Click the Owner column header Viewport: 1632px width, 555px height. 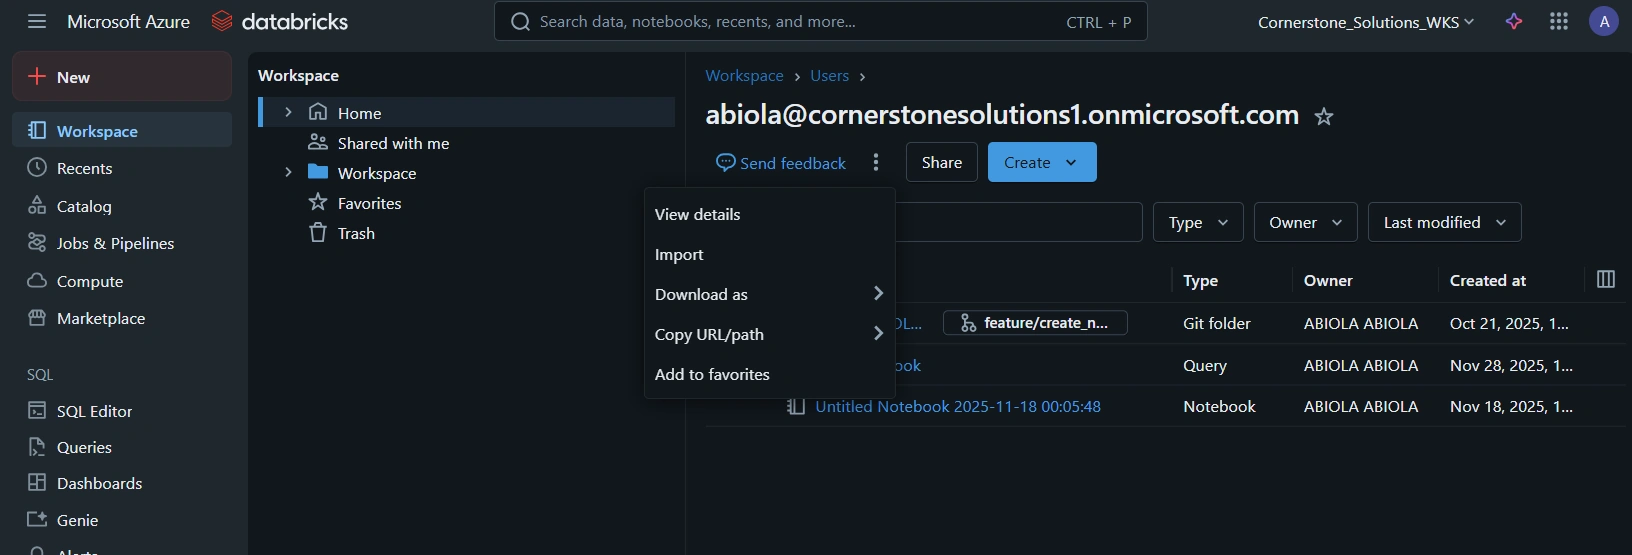1328,281
